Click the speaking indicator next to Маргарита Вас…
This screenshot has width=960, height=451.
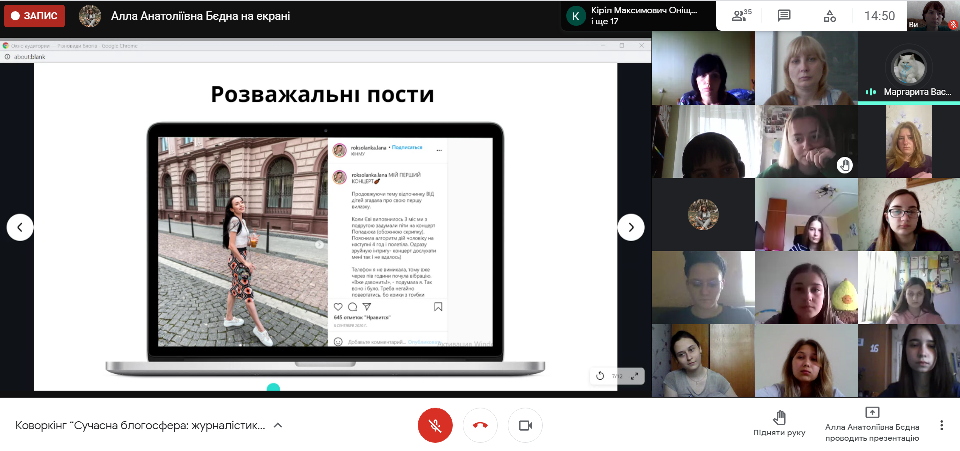point(871,92)
